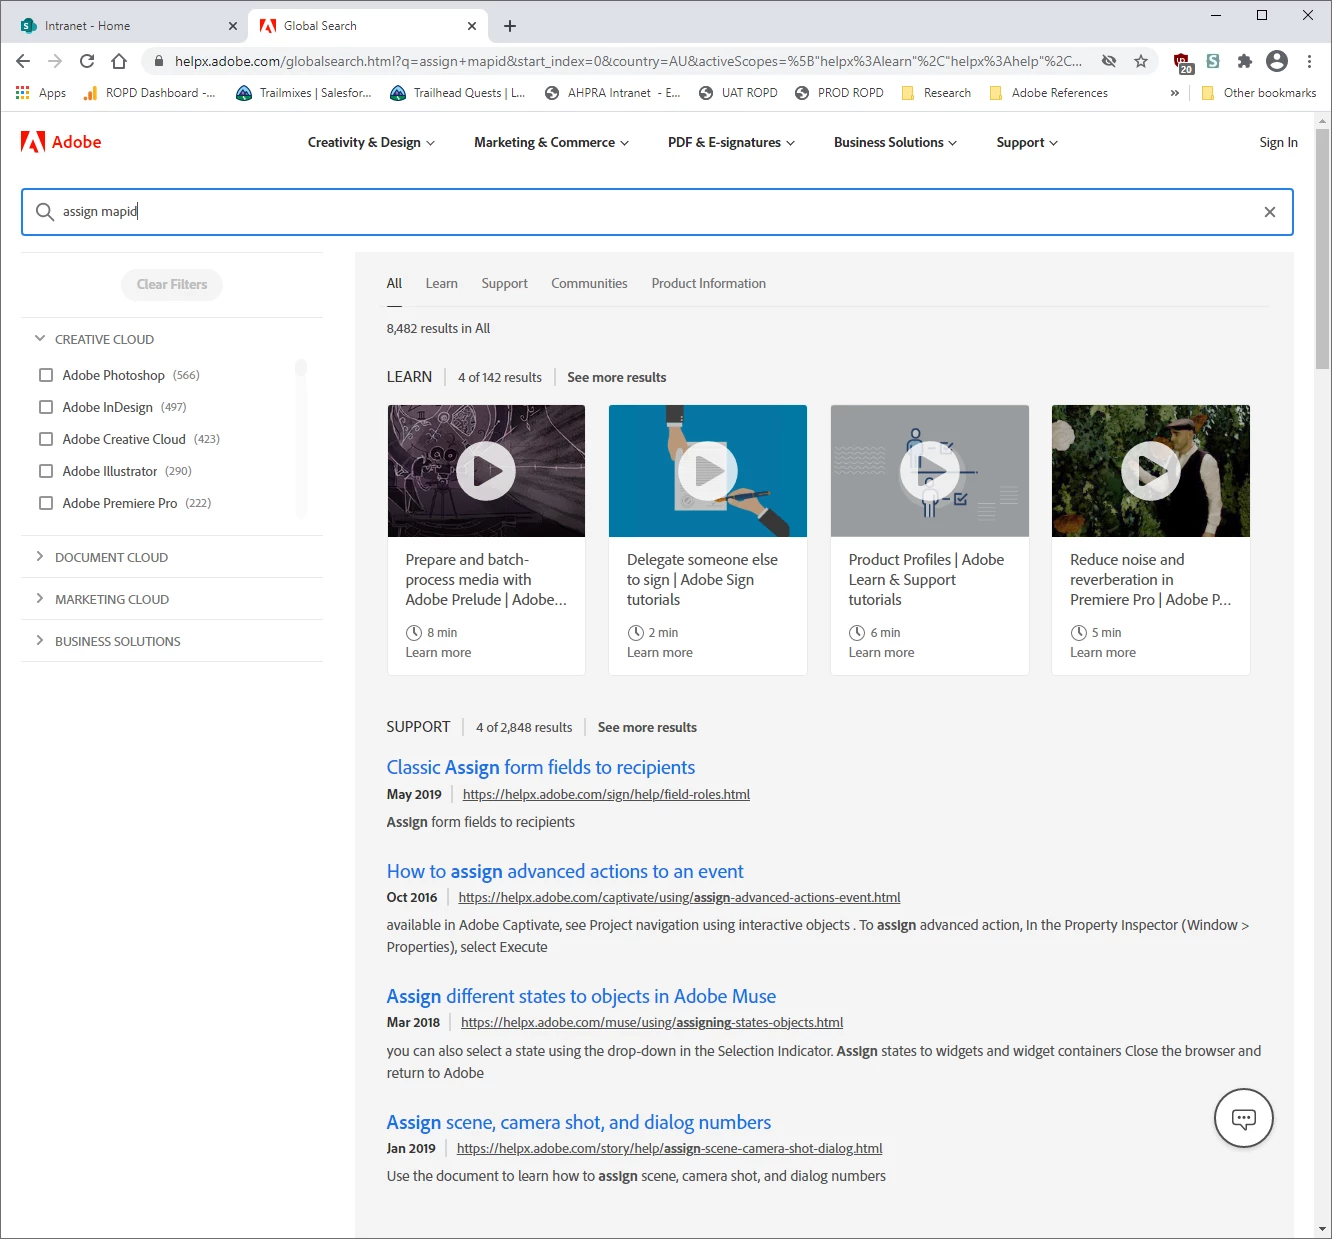Select the All results tab
The width and height of the screenshot is (1332, 1239).
point(394,283)
